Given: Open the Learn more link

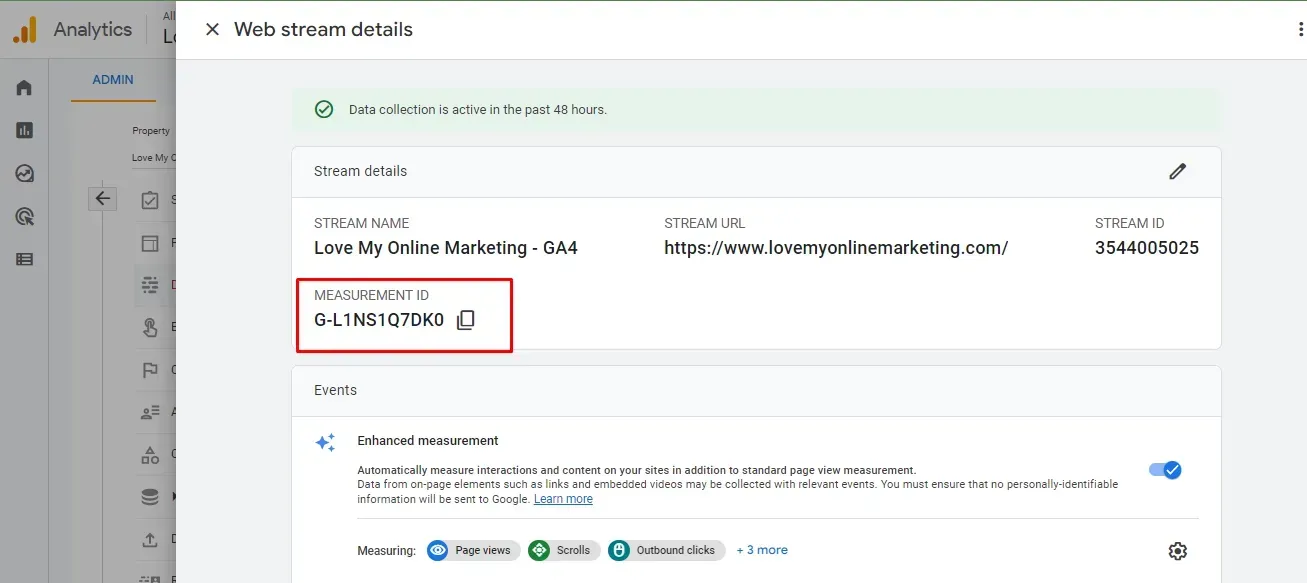Looking at the screenshot, I should click(563, 499).
